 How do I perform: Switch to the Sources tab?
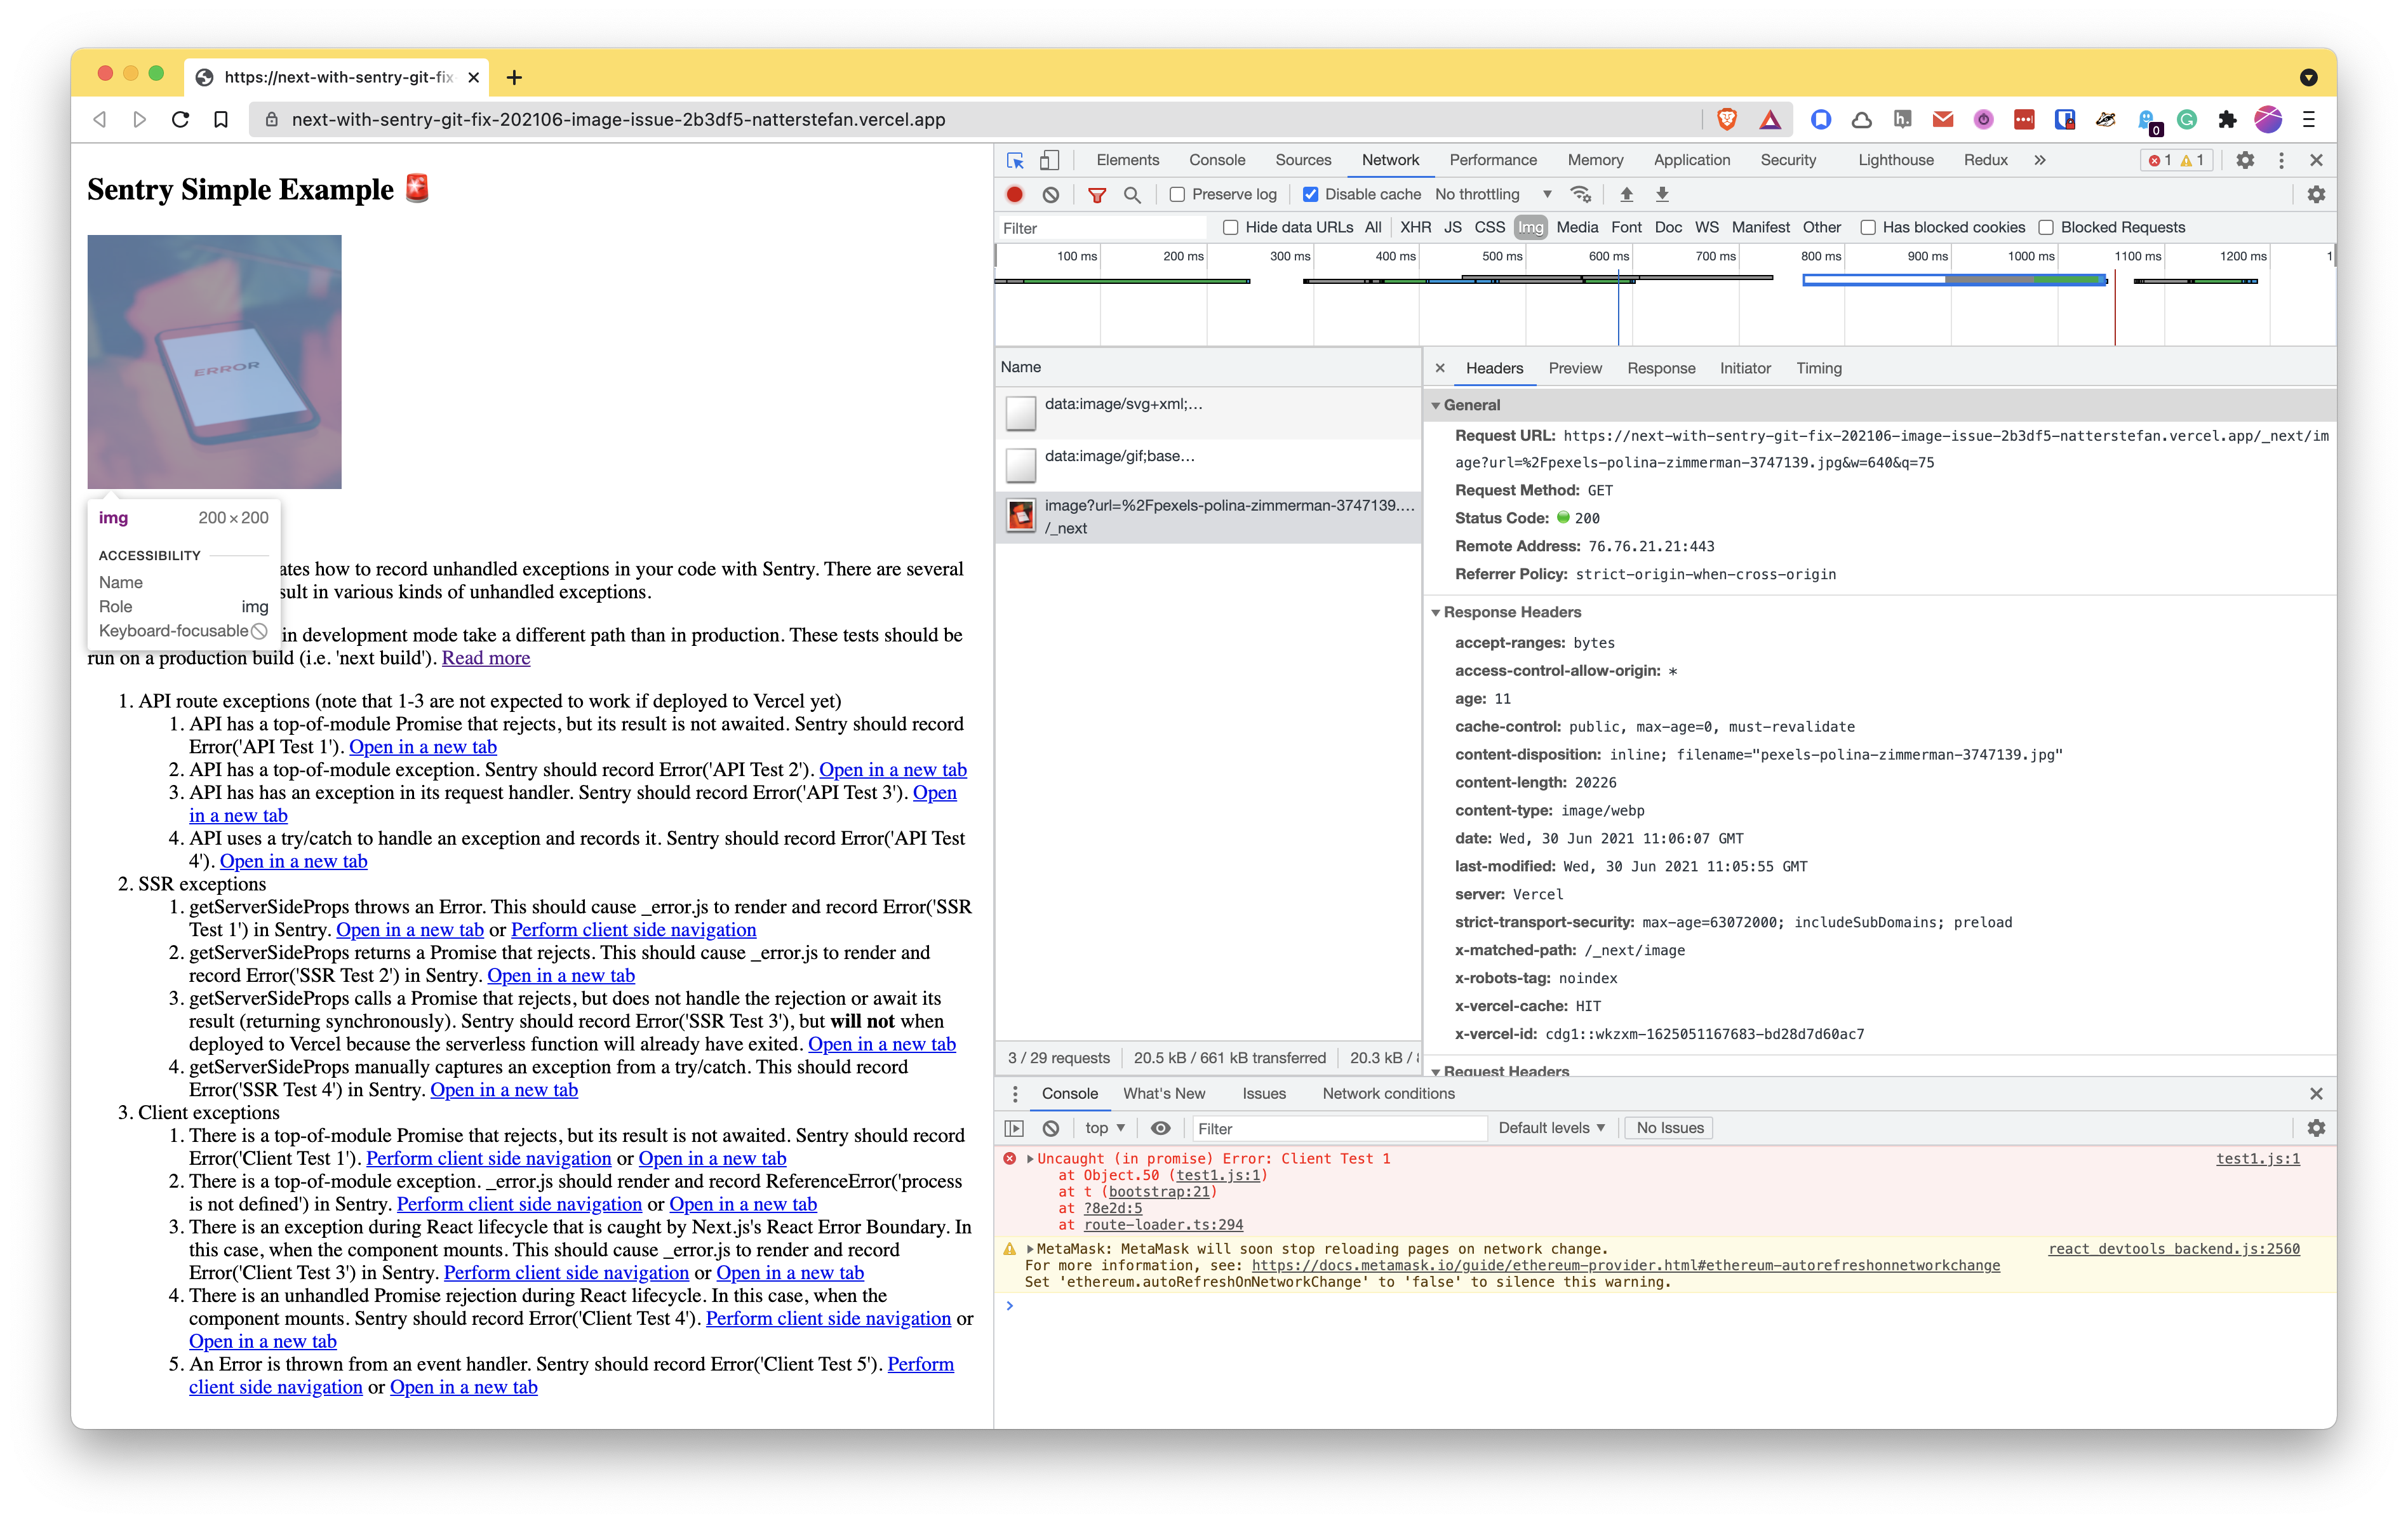[1302, 160]
